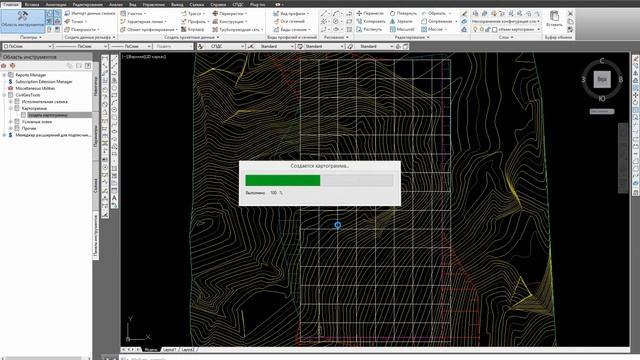Select the Обрезать trim tool
This screenshot has width=640, height=360.
tap(436, 13)
